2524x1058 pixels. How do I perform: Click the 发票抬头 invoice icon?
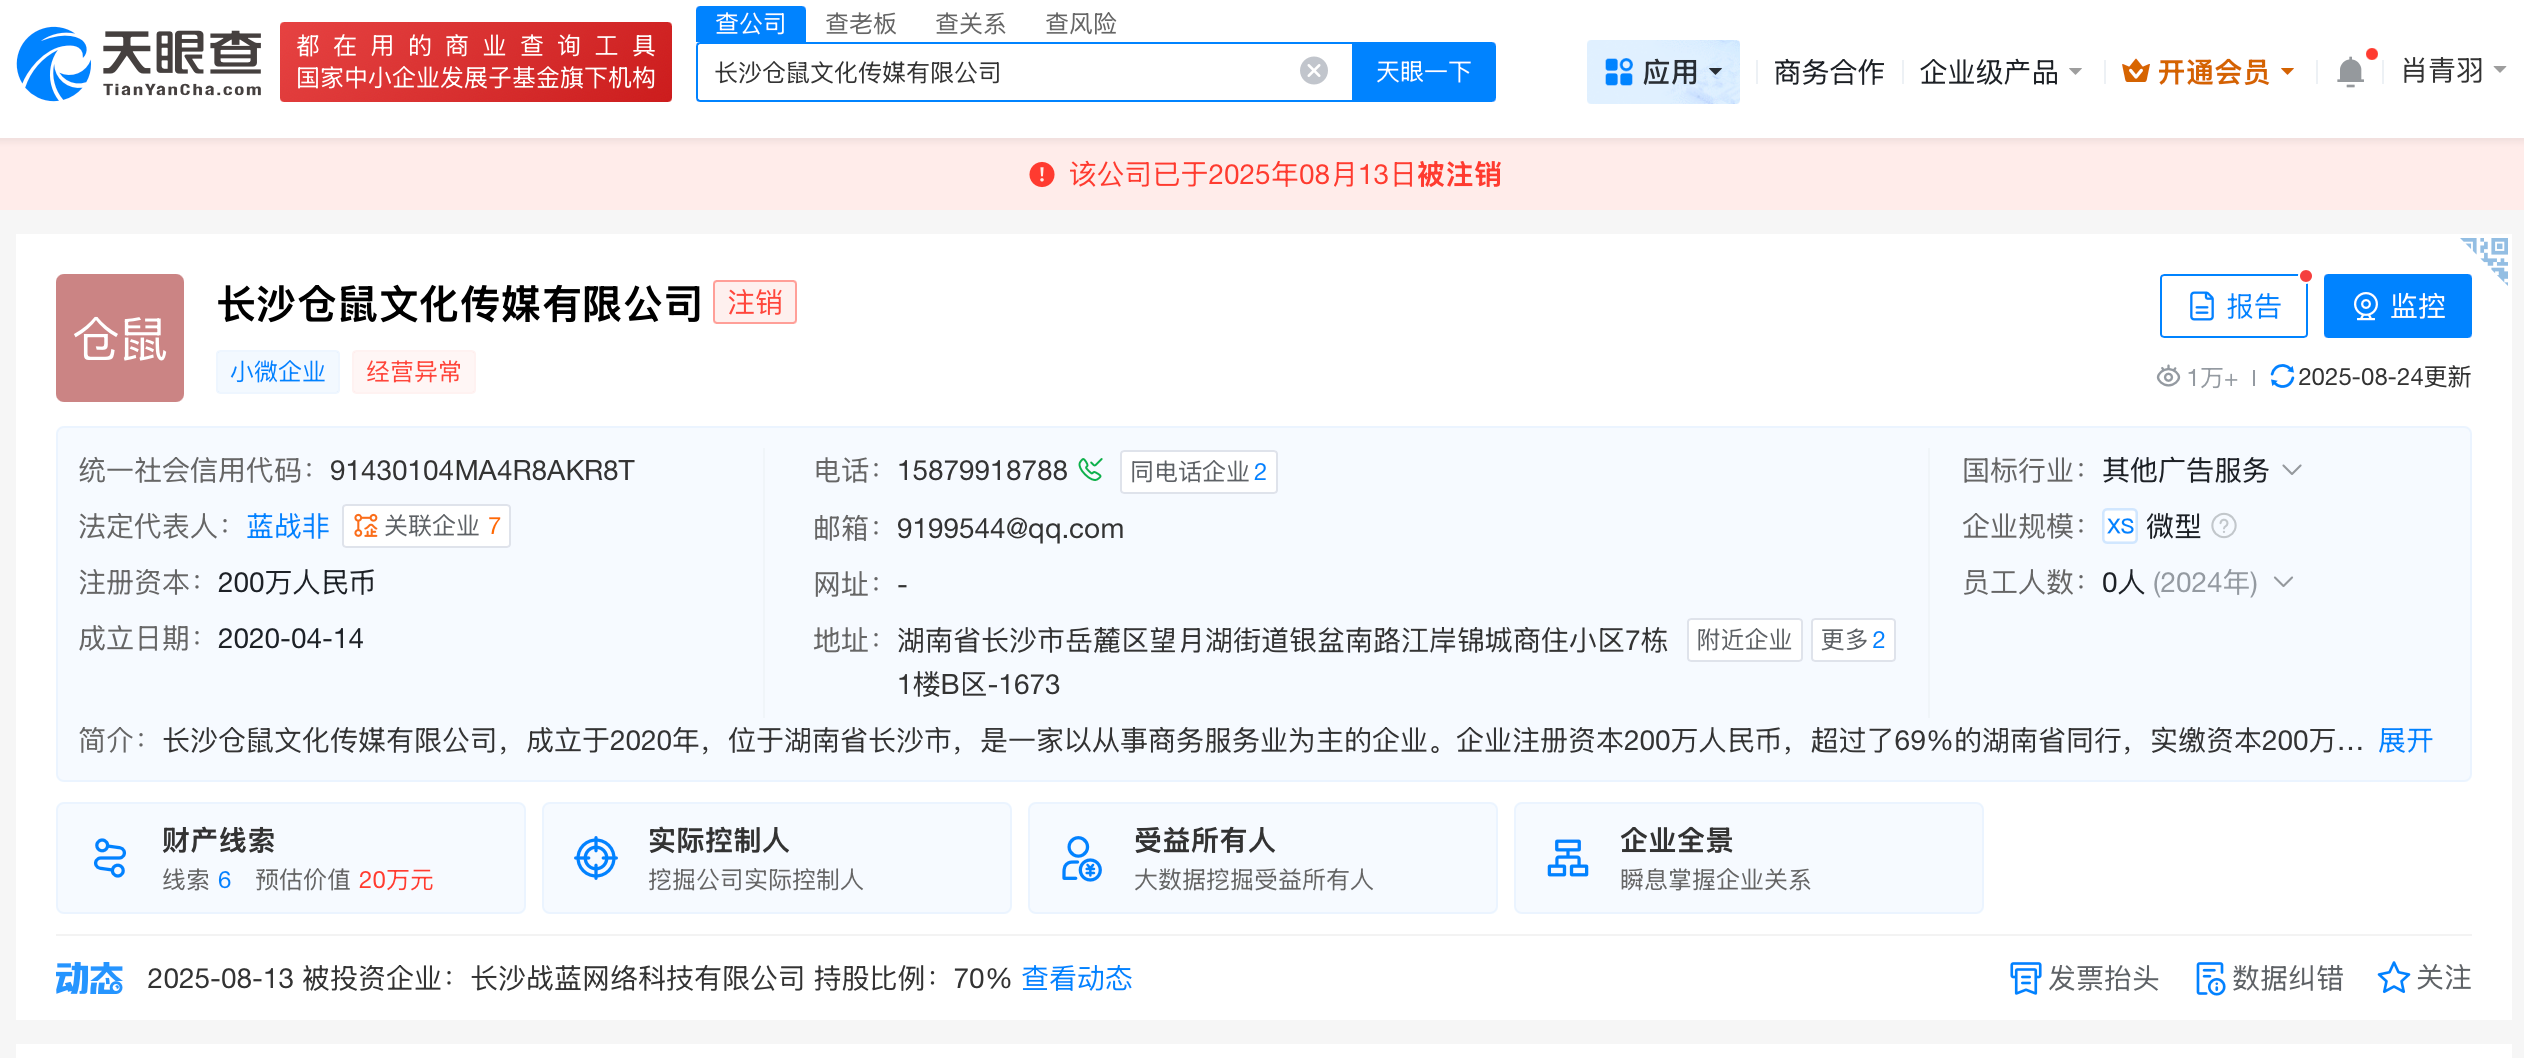point(2025,978)
